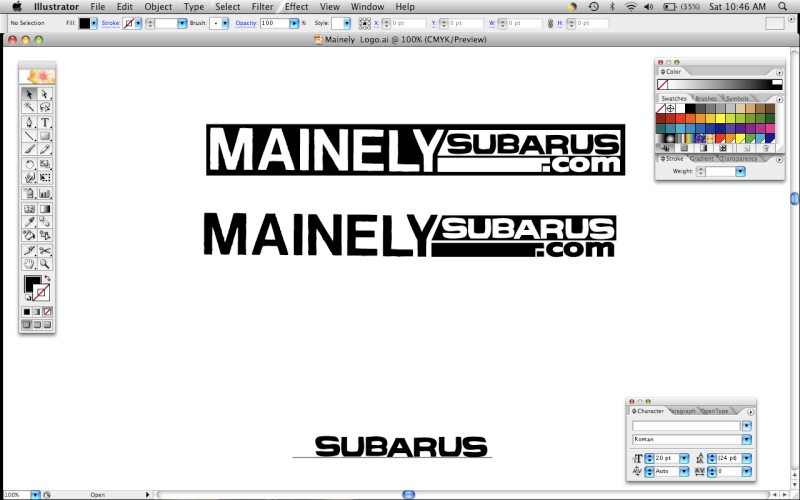800x500 pixels.
Task: Pick the Mesh tool
Action: 29,209
